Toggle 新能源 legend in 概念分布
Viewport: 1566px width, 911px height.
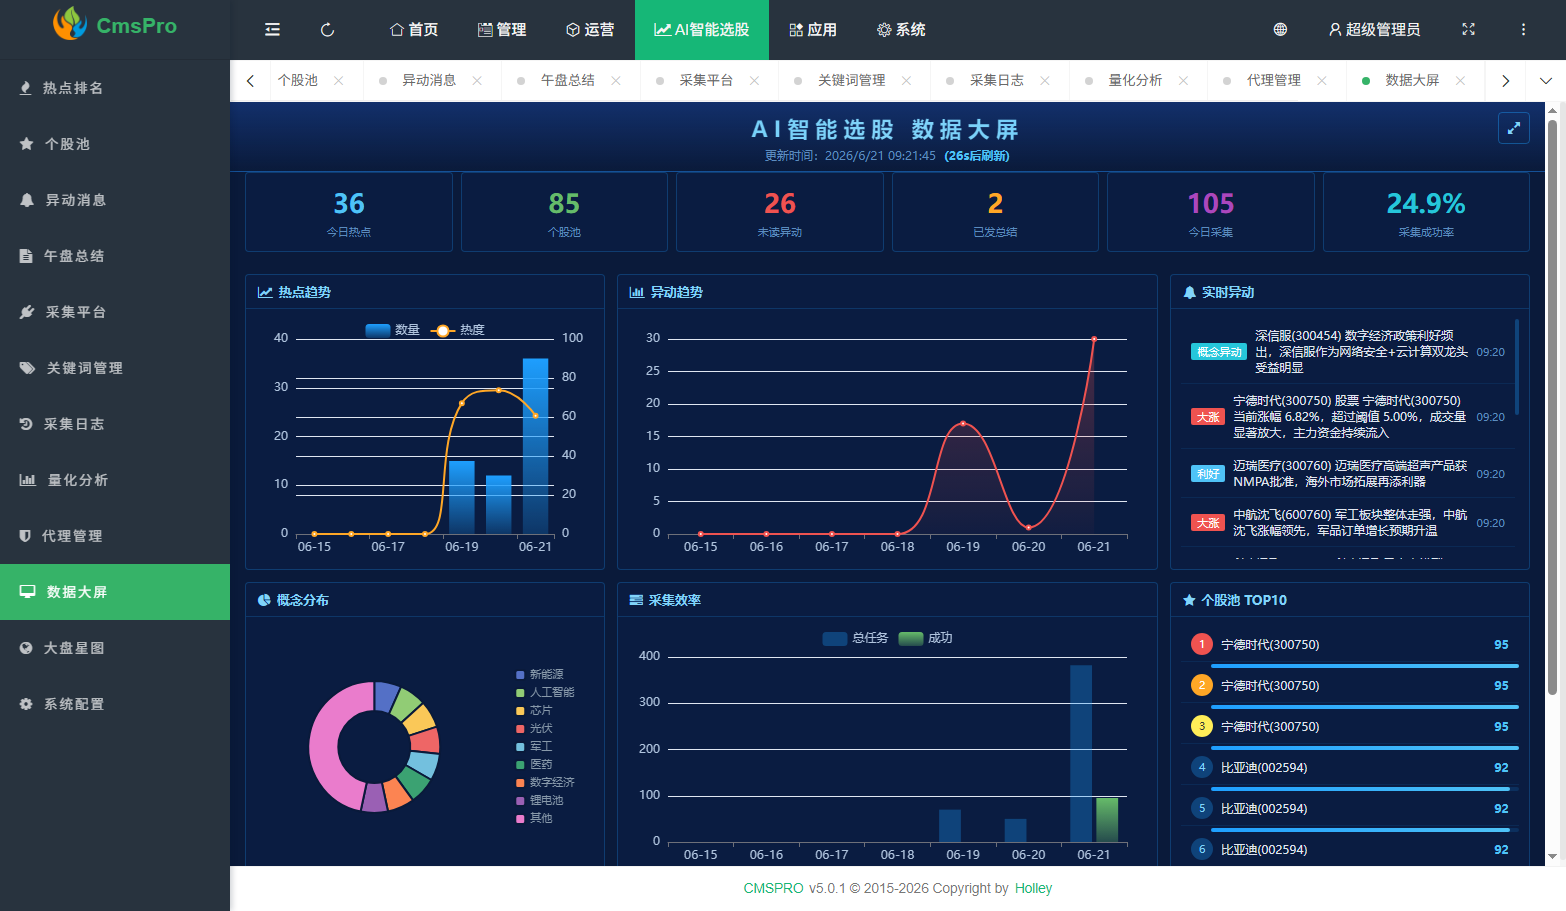click(539, 675)
